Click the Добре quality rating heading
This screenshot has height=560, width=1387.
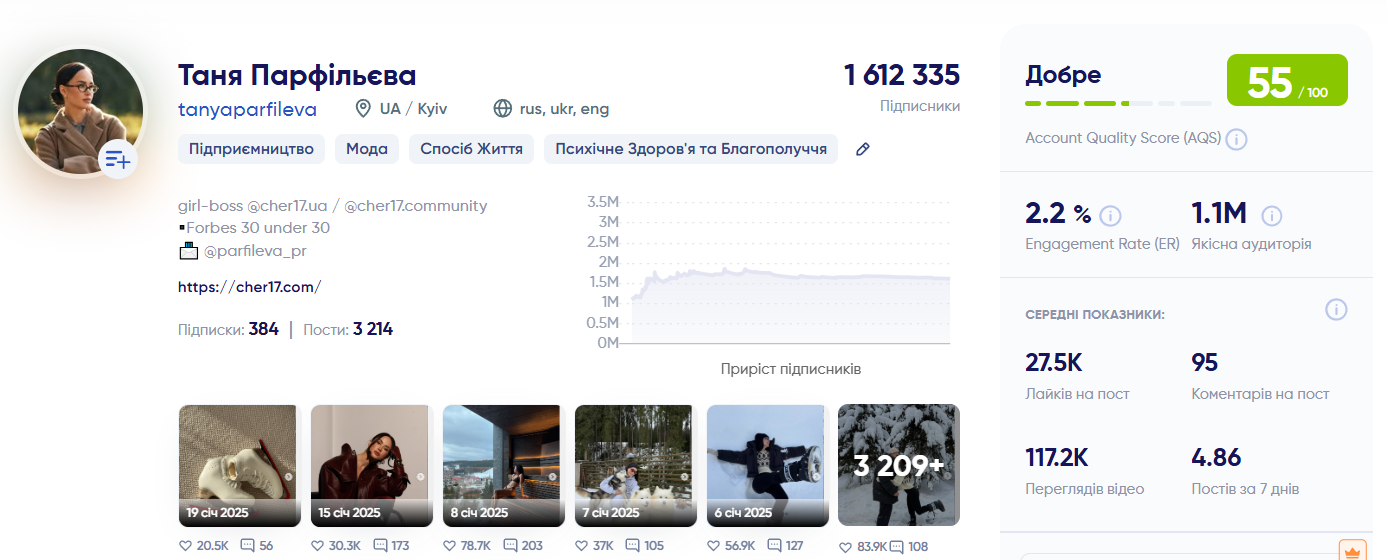1063,75
